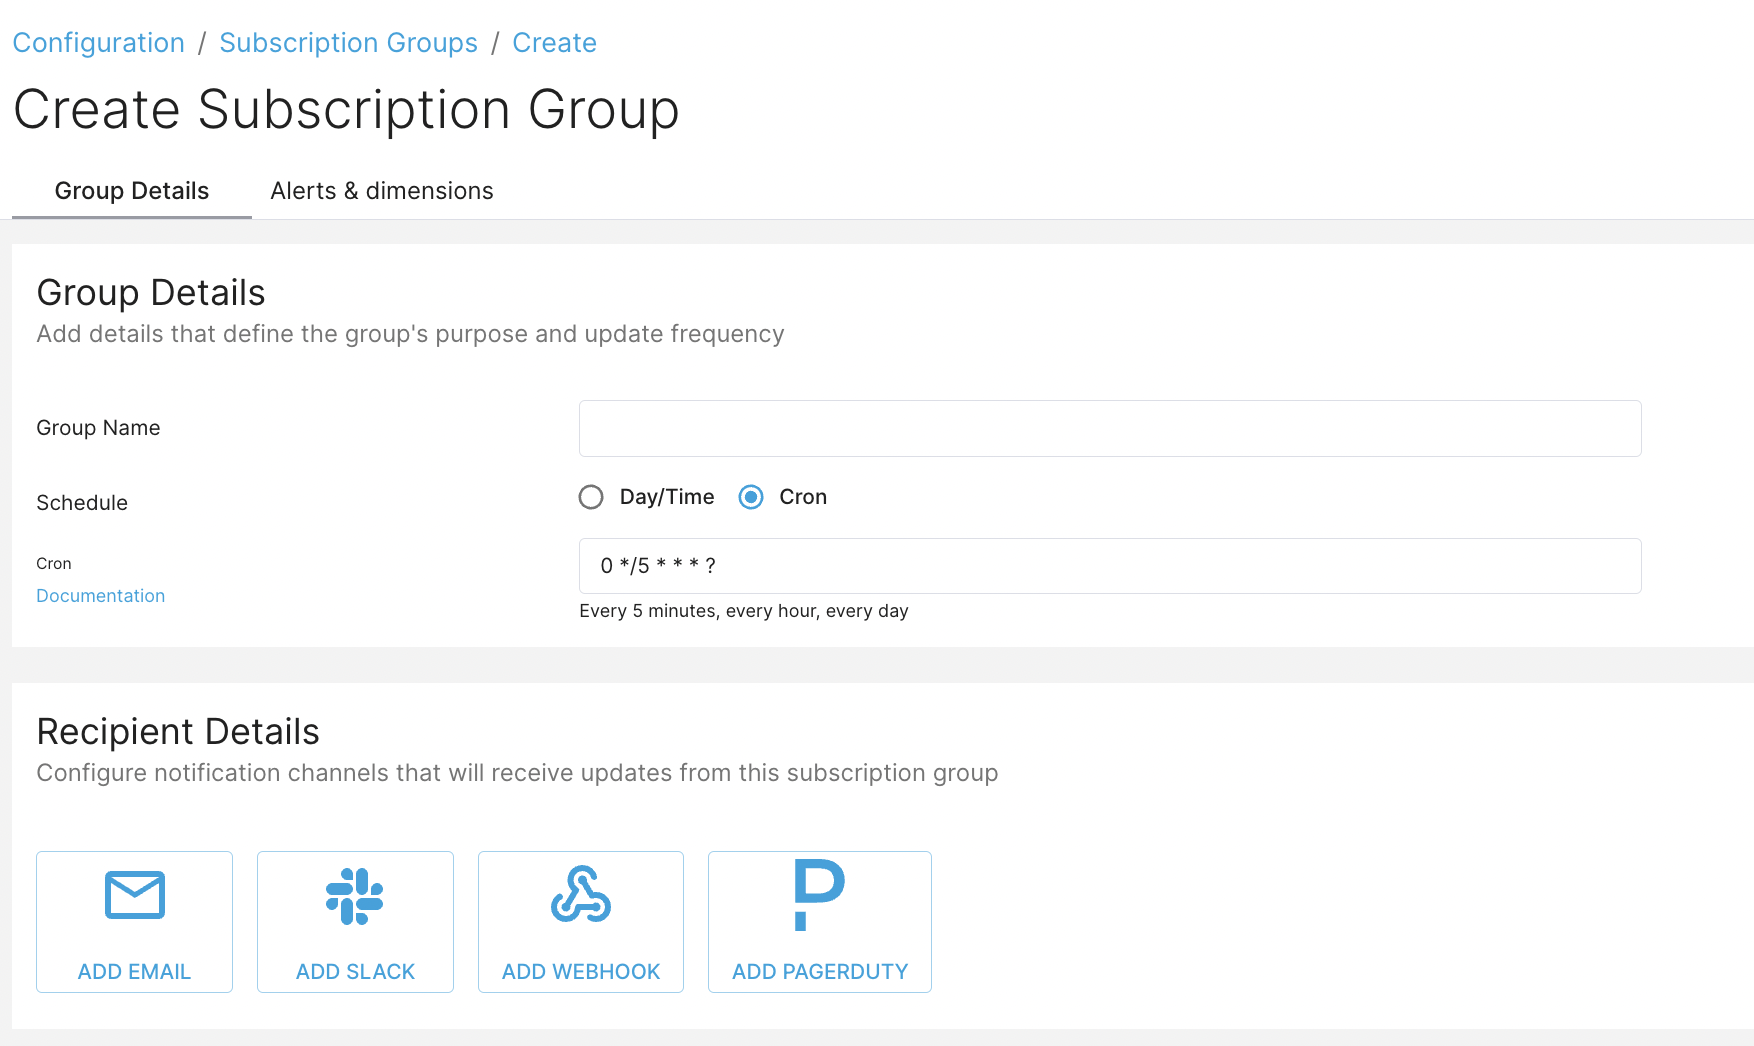This screenshot has height=1046, width=1754.
Task: Click the 'Recipient Details' section heading
Action: 178,732
